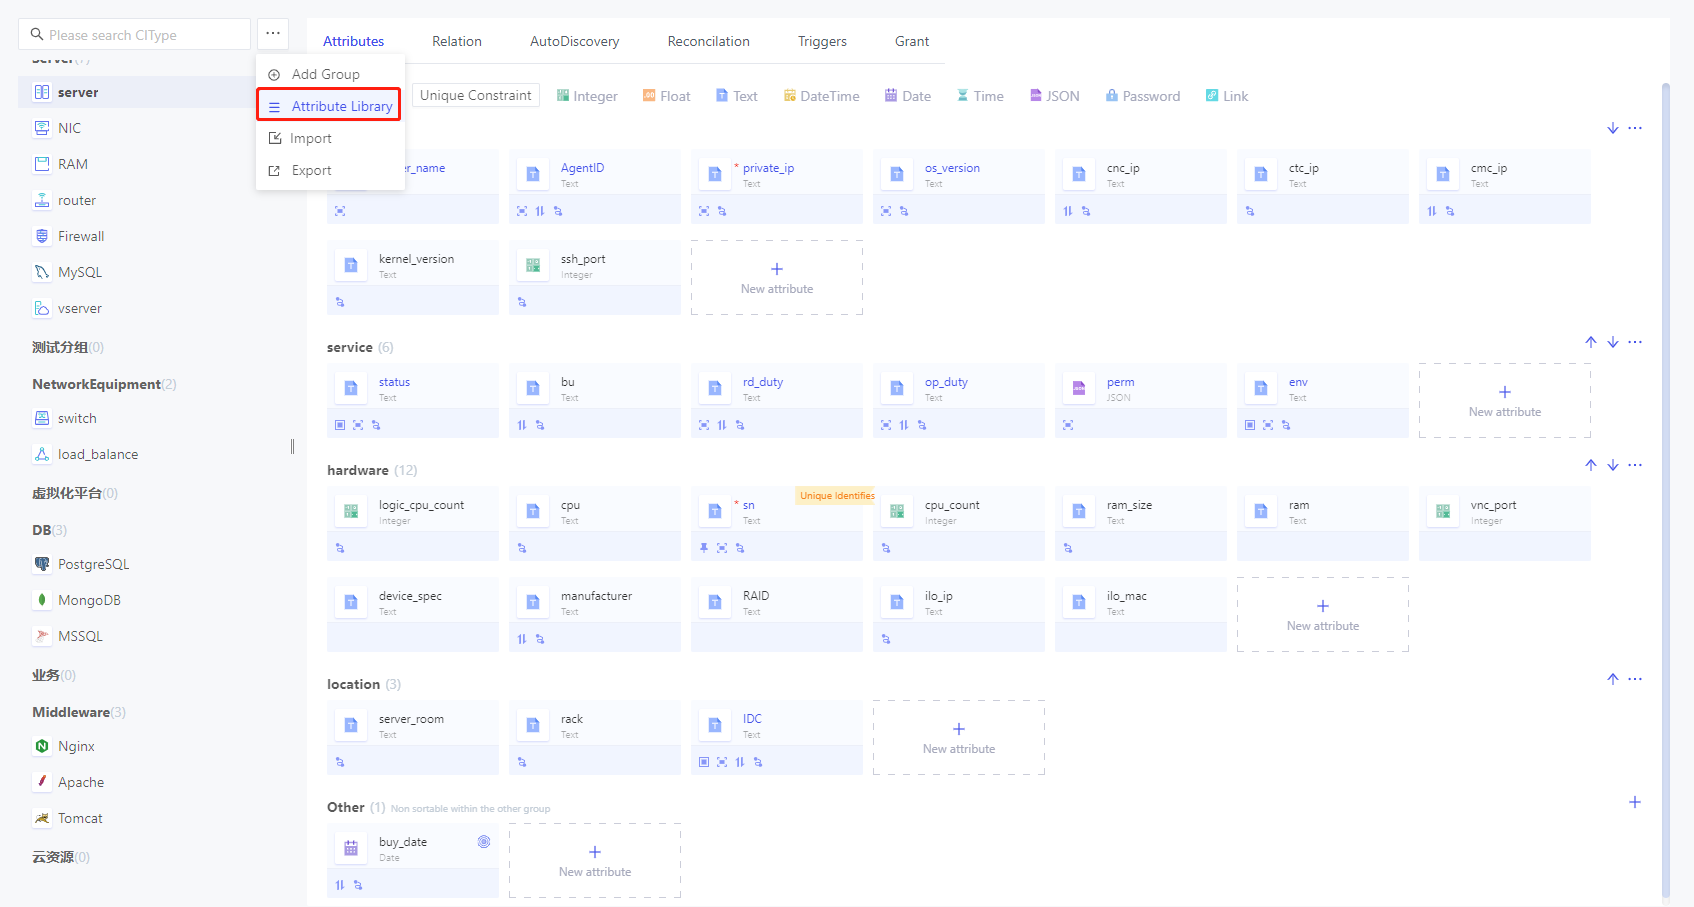
Task: Add new attribute in location group
Action: (958, 738)
